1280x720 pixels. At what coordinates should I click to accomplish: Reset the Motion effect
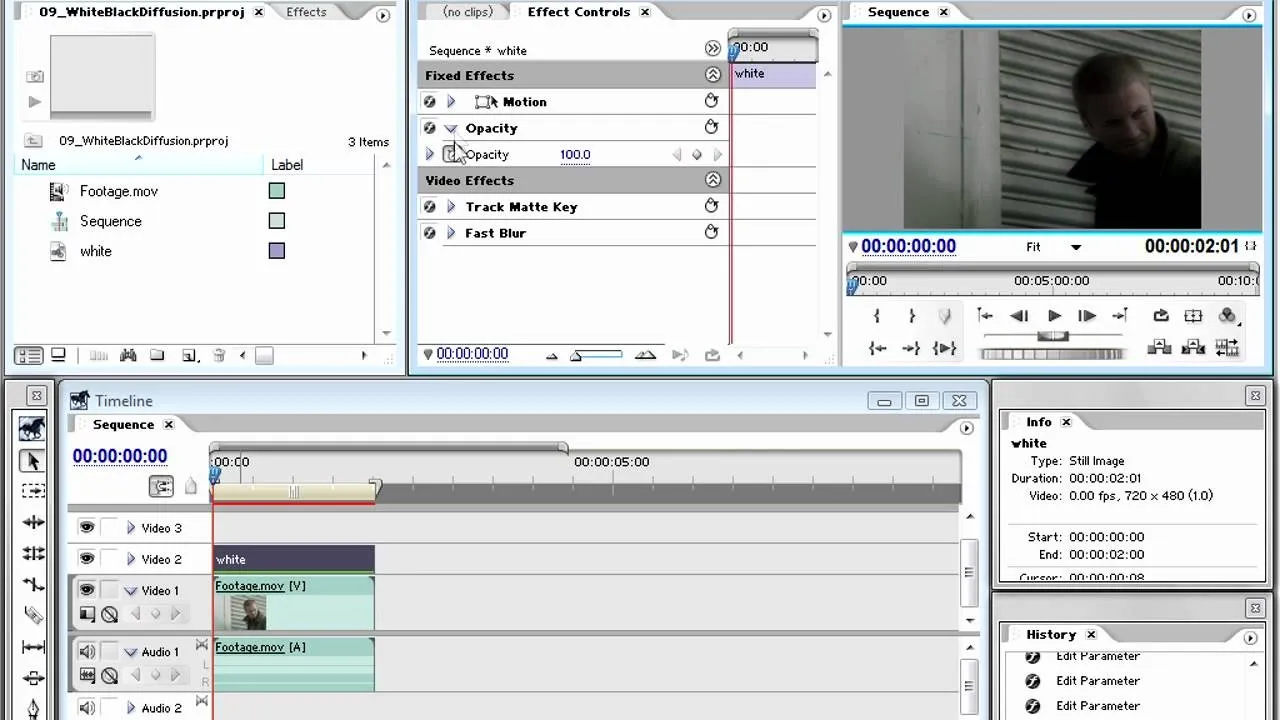712,101
